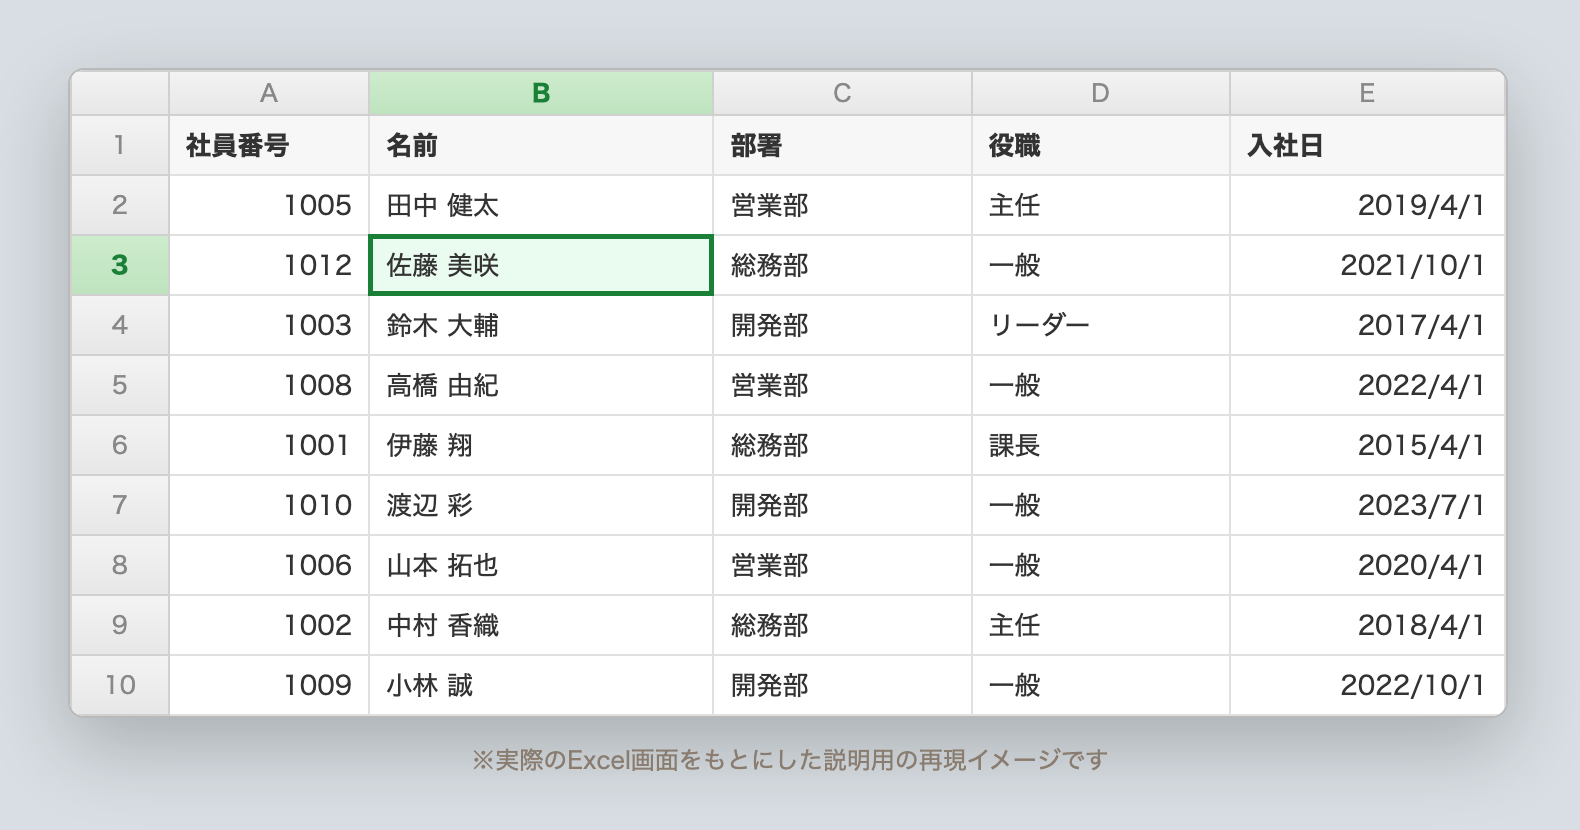This screenshot has height=830, width=1580.
Task: Select the 課長 role cell
Action: (x=1100, y=445)
